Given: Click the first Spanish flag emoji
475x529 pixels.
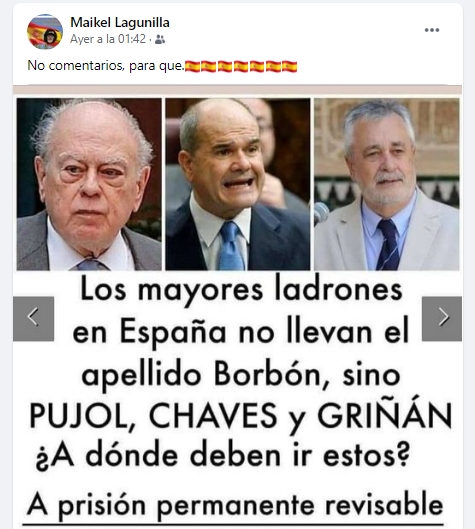Looking at the screenshot, I should (192, 66).
